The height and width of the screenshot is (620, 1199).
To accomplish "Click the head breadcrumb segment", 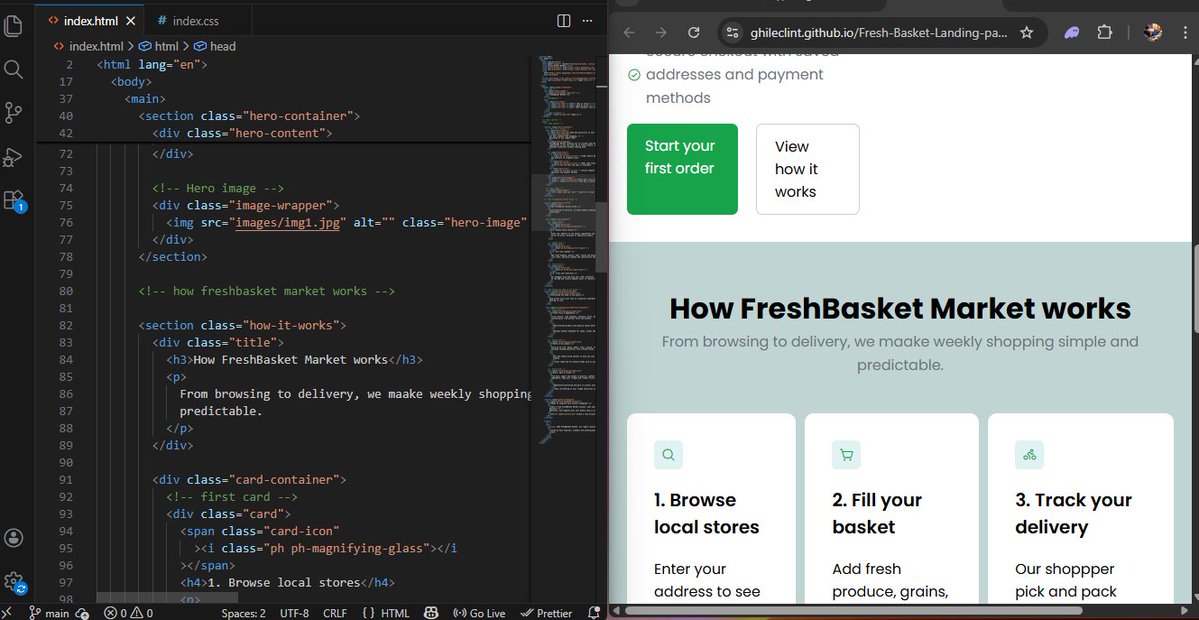I will click(x=215, y=46).
